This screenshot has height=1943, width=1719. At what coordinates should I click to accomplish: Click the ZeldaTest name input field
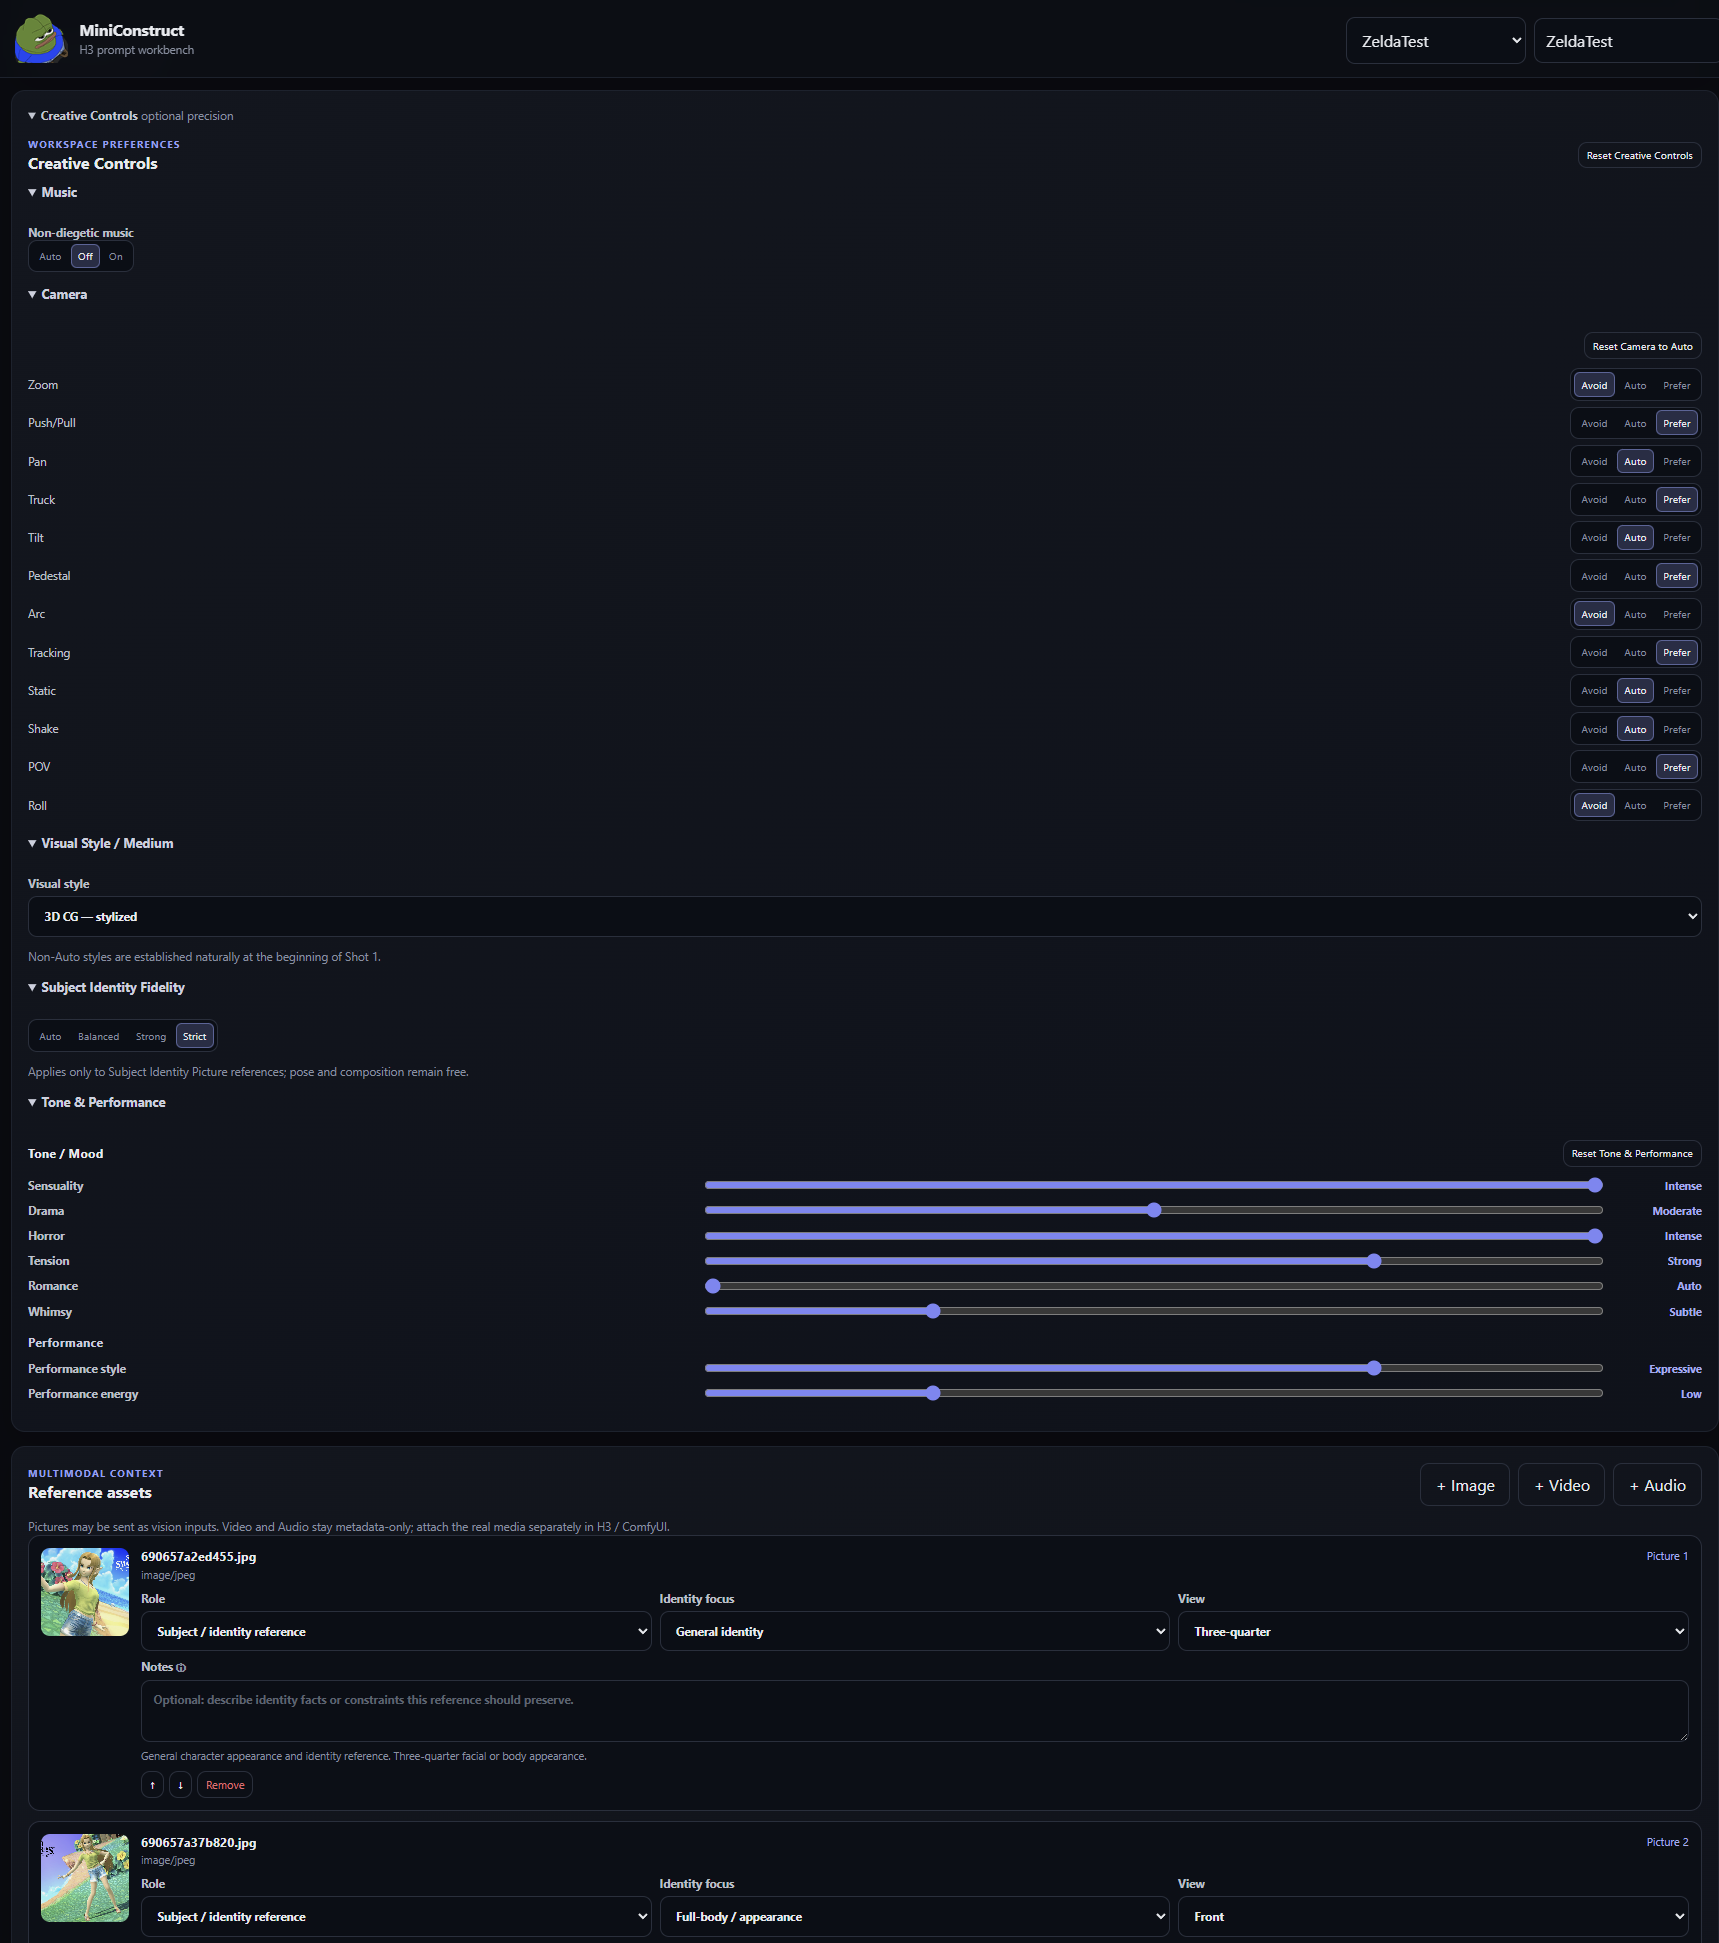click(1626, 41)
